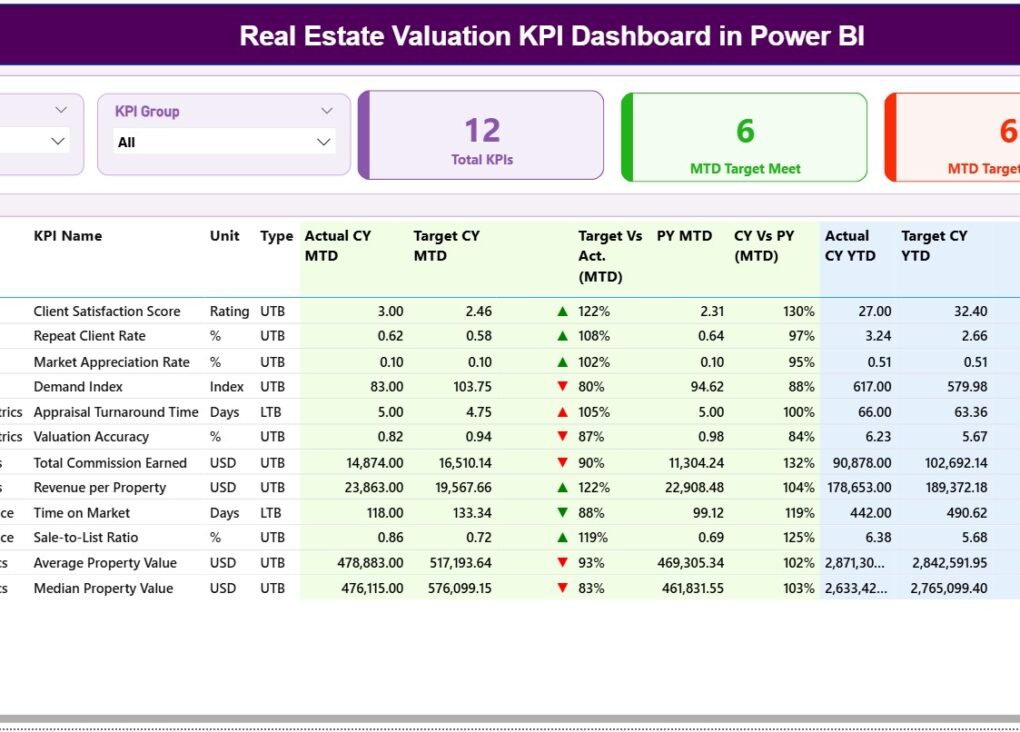Click the red down arrow beside Demand Index
1020x732 pixels.
561,387
